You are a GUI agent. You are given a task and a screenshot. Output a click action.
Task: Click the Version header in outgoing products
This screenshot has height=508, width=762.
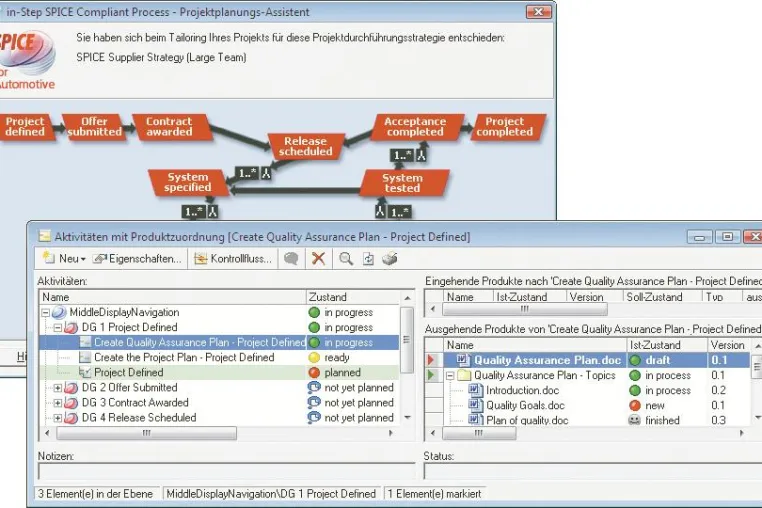[x=727, y=345]
